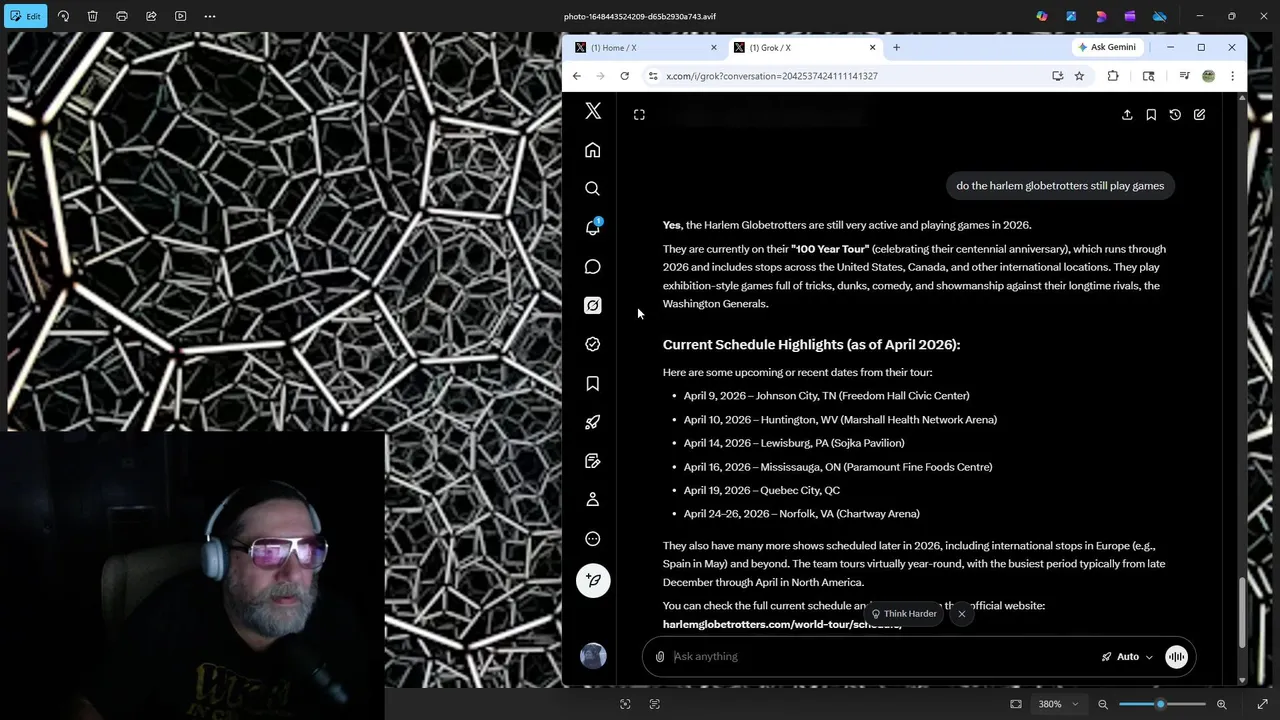Attach a file with the paperclip
The image size is (1280, 720).
660,657
